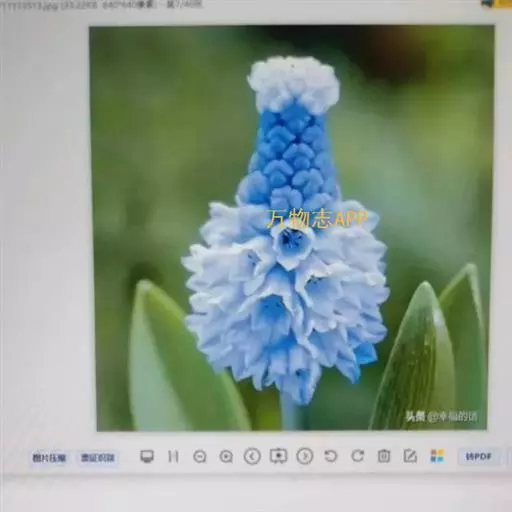The width and height of the screenshot is (512, 512).
Task: Click the 图片压缩 button
Action: click(49, 457)
